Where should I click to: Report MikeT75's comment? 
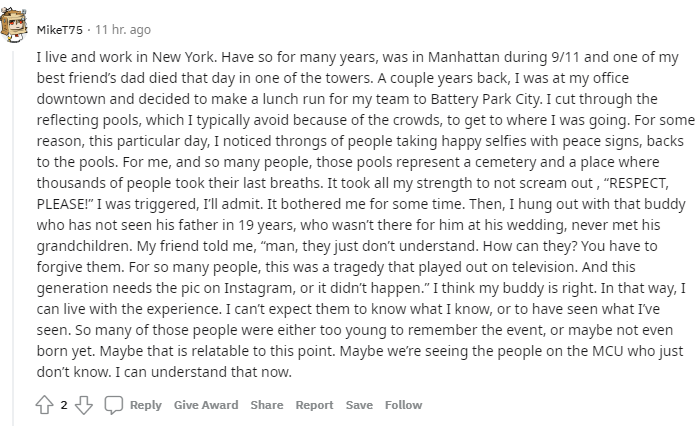[314, 405]
